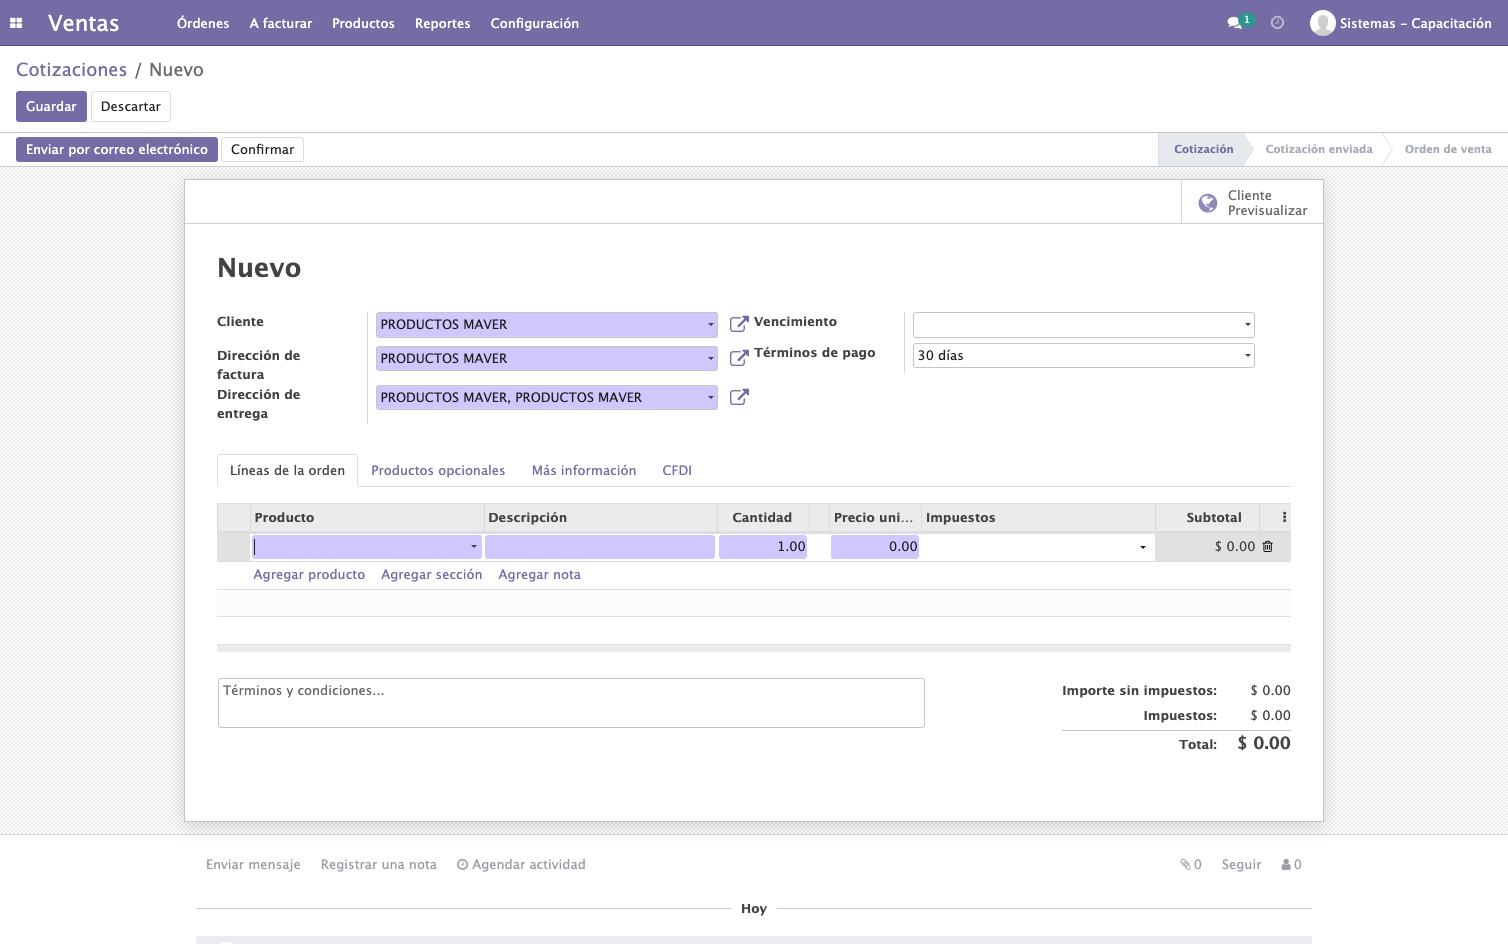Image resolution: width=1508 pixels, height=944 pixels.
Task: Open the Órdenes menu
Action: pos(203,23)
